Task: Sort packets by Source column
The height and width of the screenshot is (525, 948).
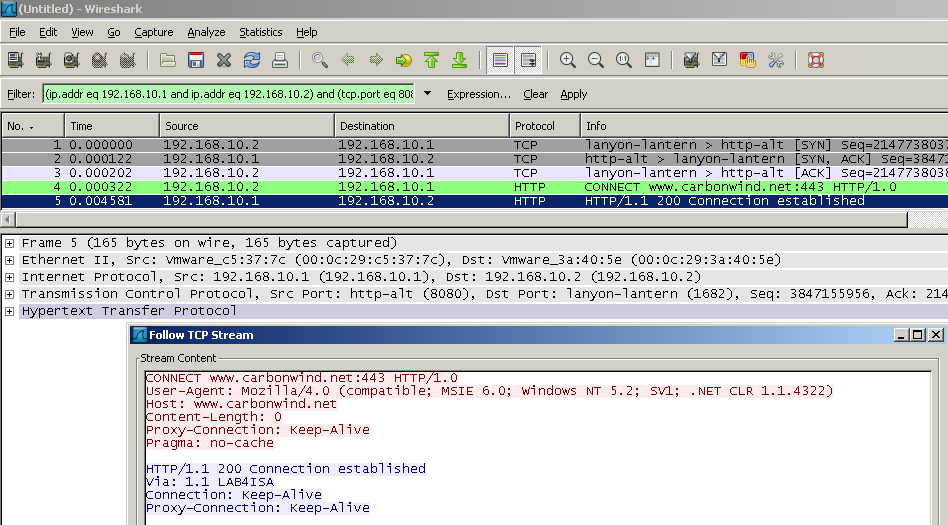Action: pyautogui.click(x=247, y=126)
